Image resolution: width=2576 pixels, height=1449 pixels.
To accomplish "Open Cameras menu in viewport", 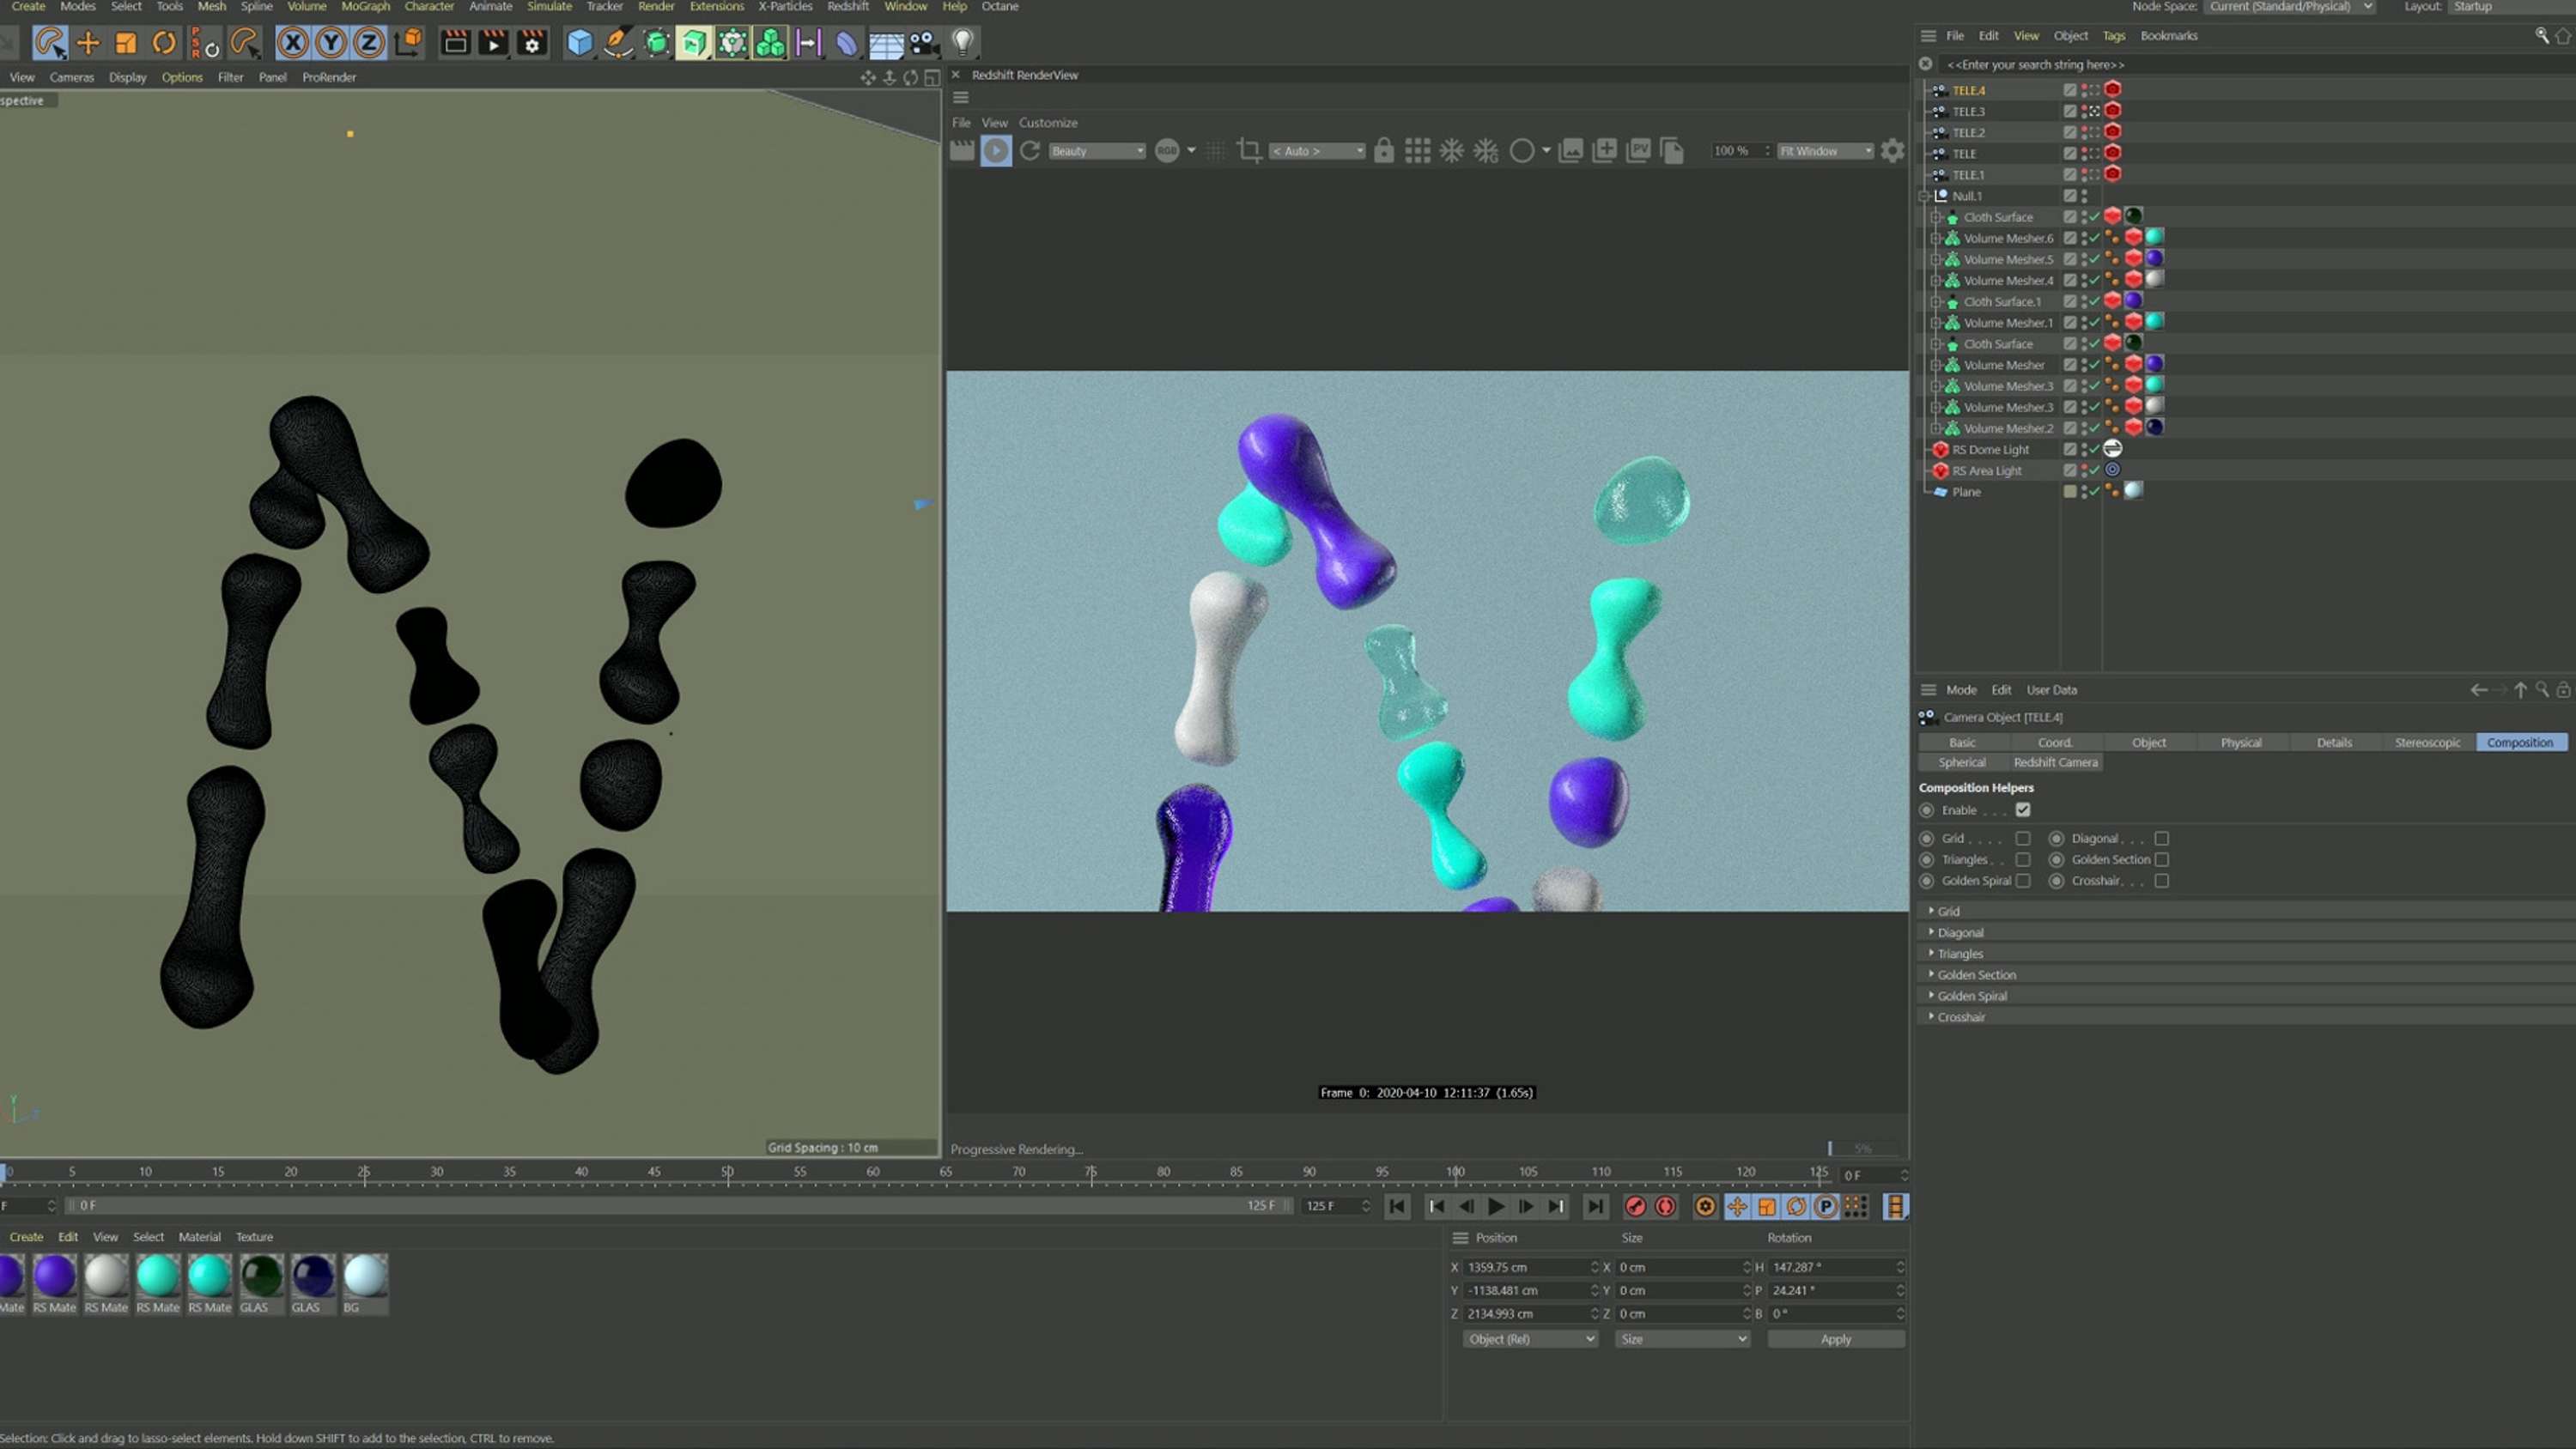I will pos(71,77).
